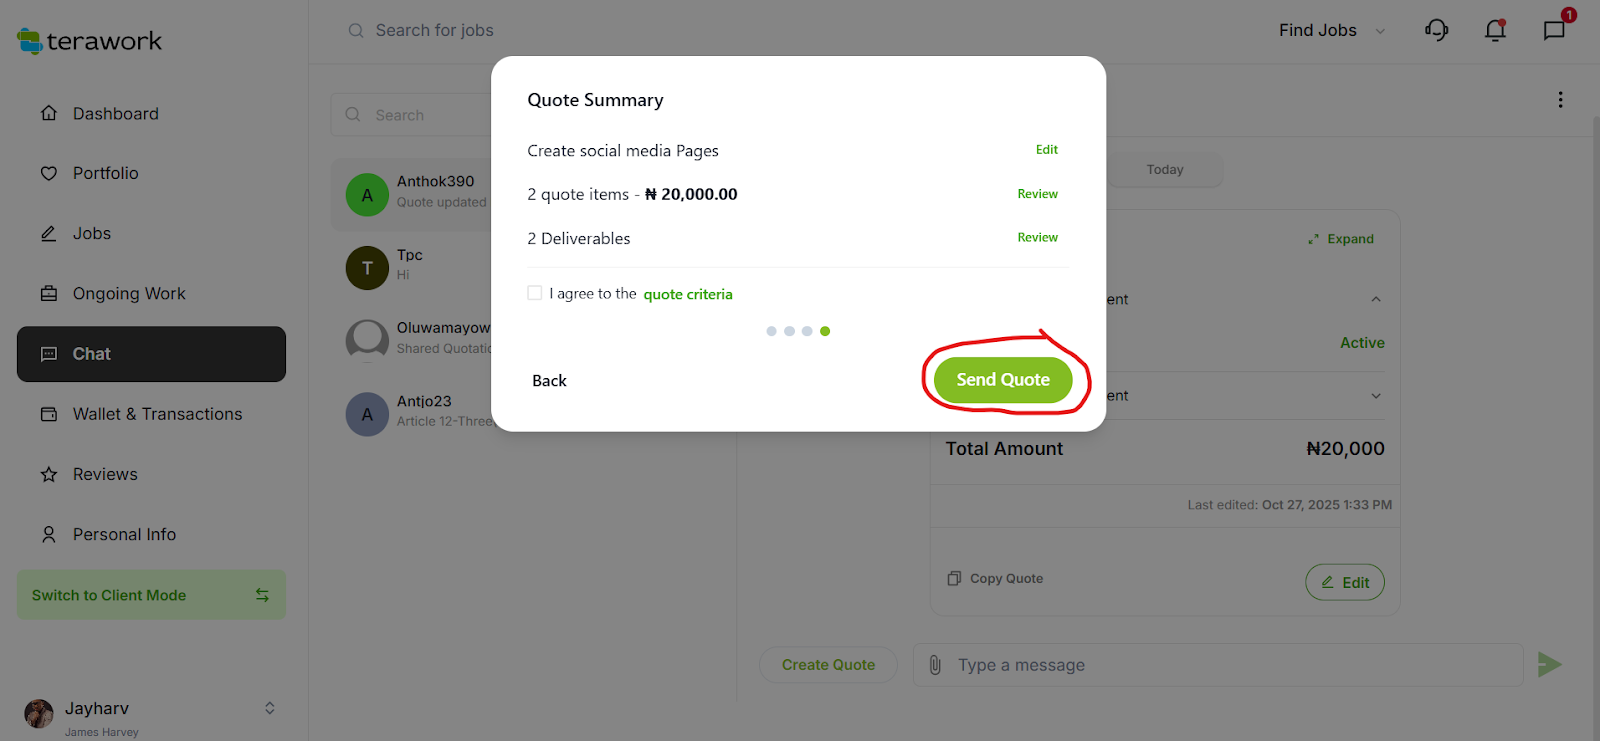
Task: Expand the Jayharv account switcher
Action: coord(269,708)
